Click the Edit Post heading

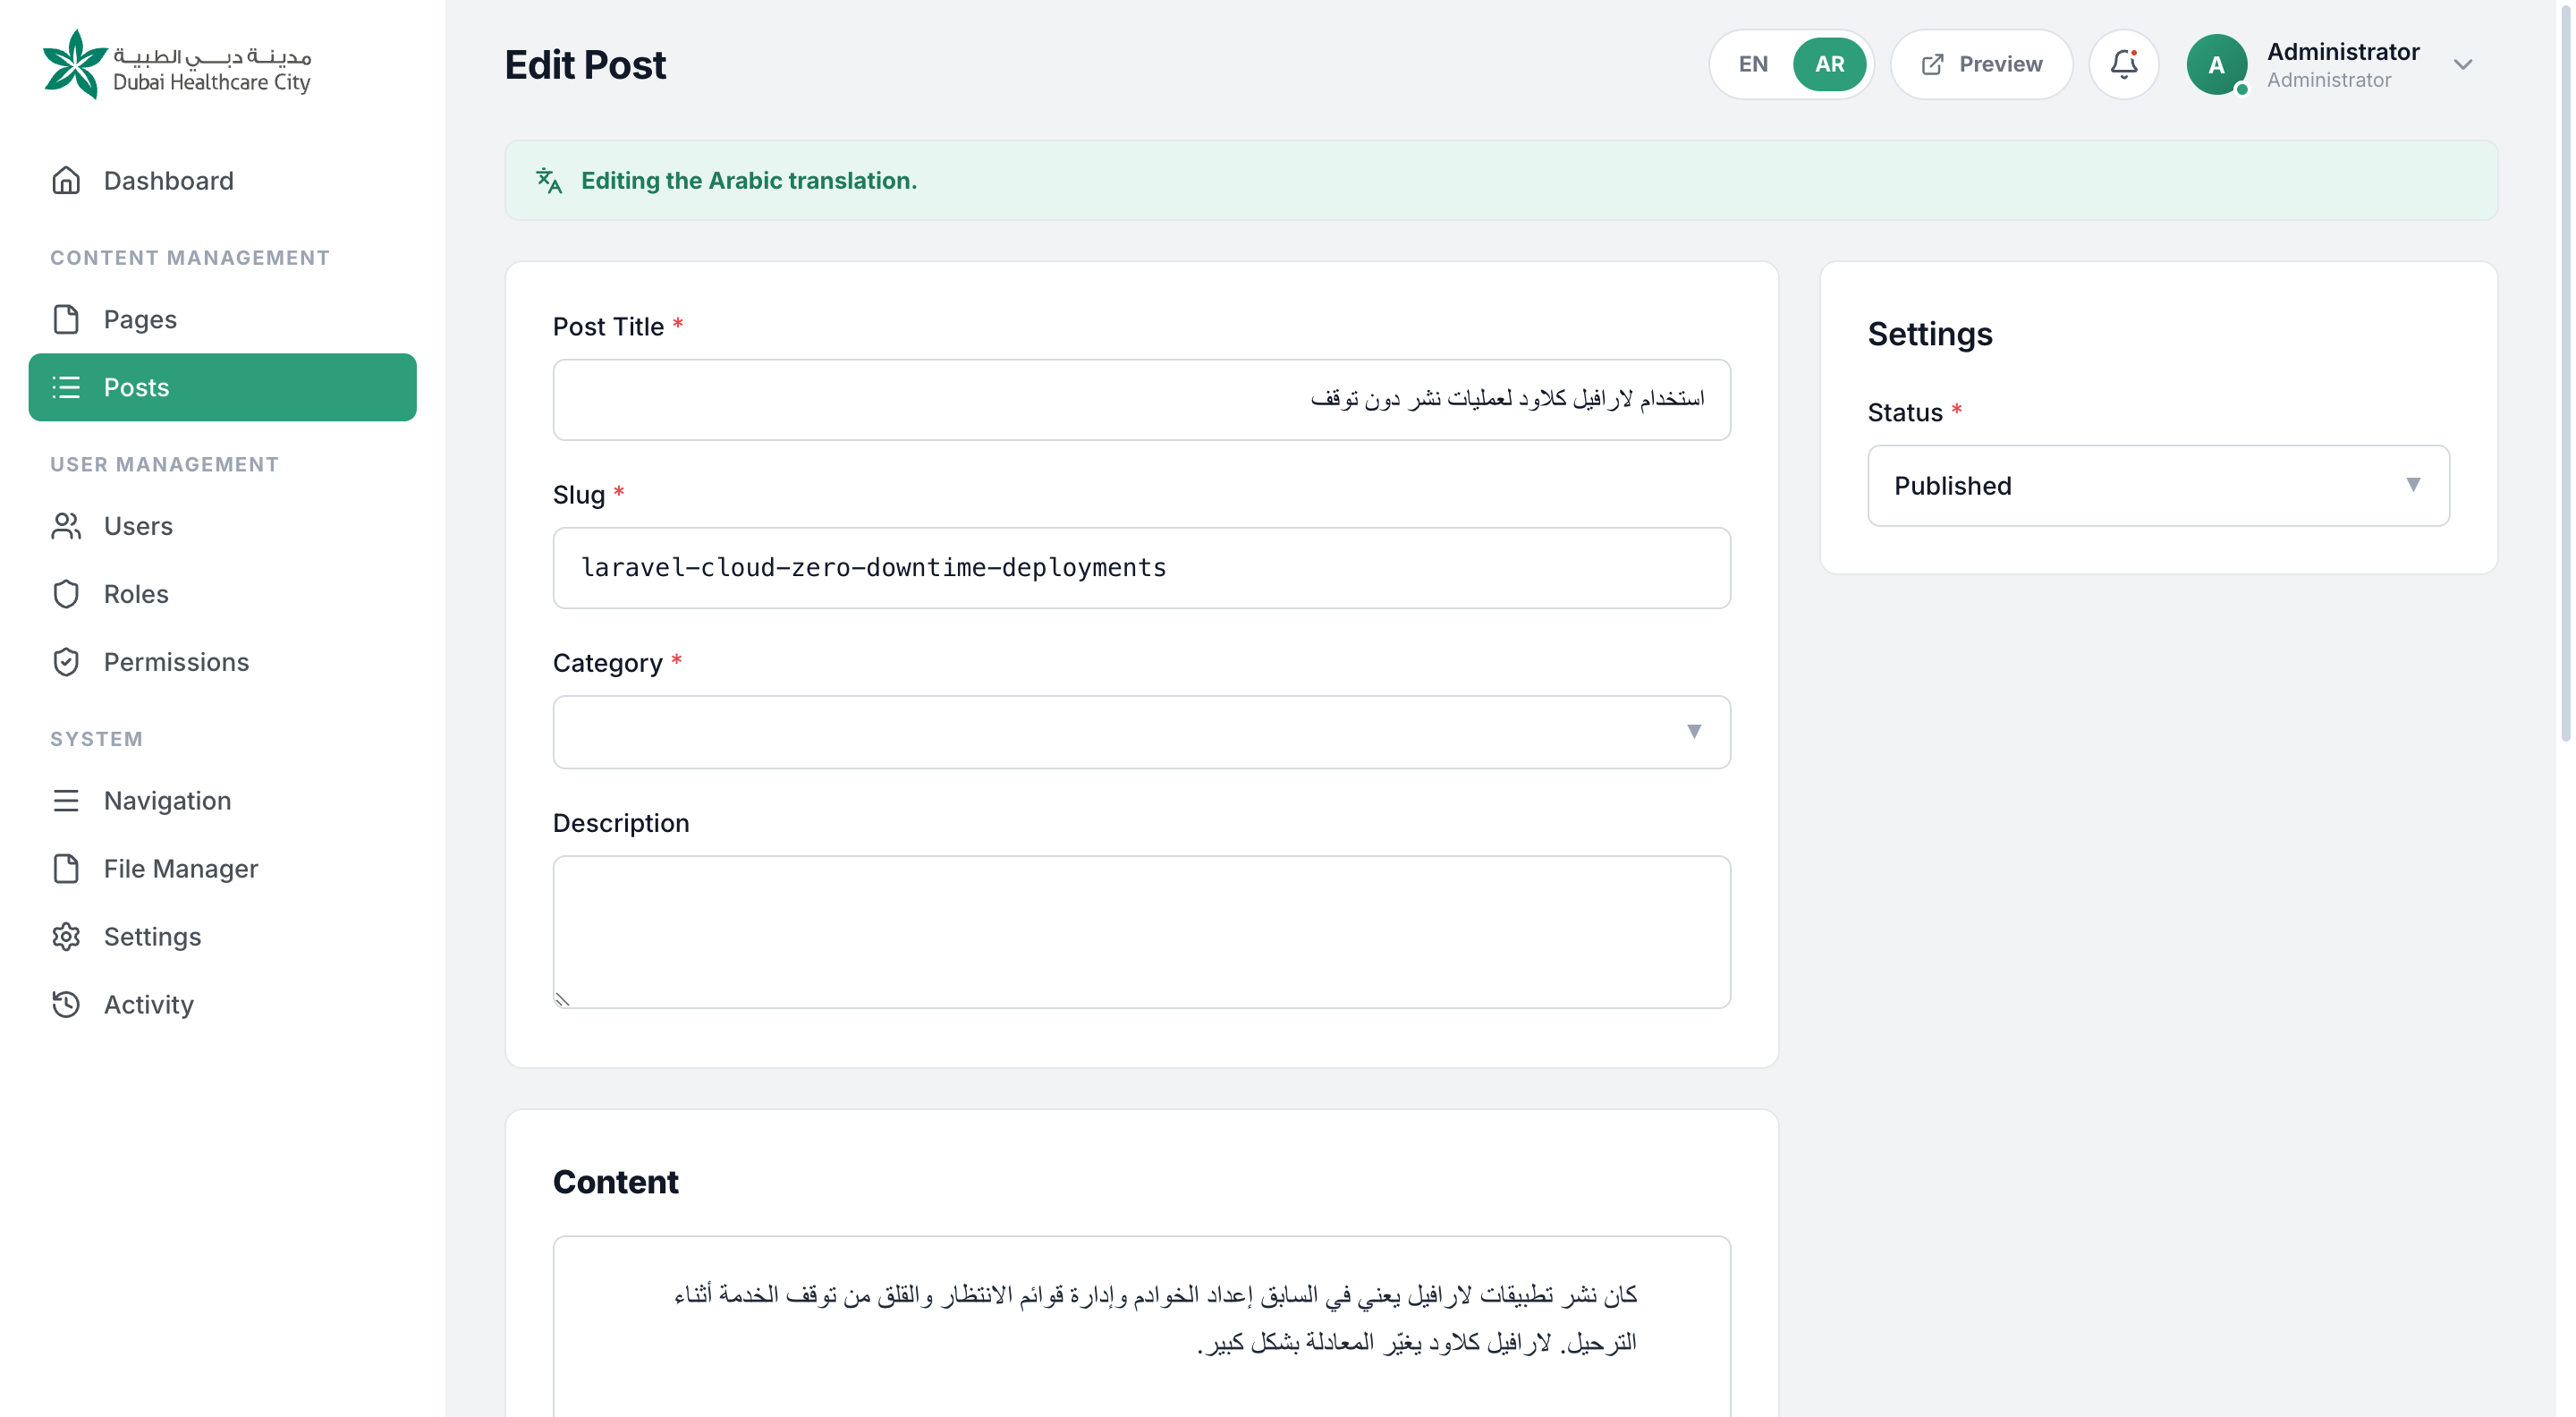pyautogui.click(x=585, y=65)
